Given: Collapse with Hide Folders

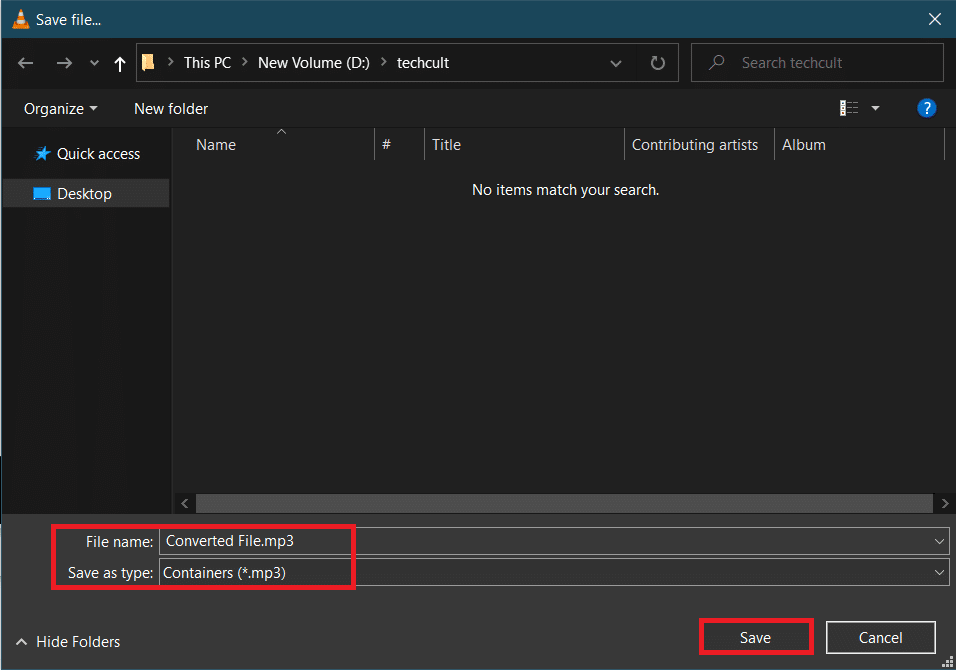Looking at the screenshot, I should (68, 641).
